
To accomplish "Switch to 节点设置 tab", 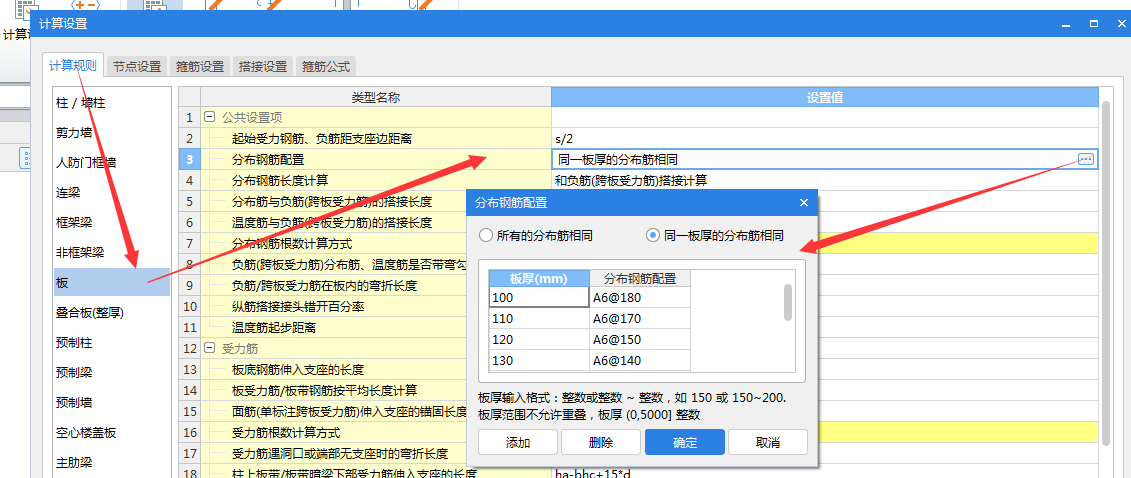I will click(x=137, y=66).
